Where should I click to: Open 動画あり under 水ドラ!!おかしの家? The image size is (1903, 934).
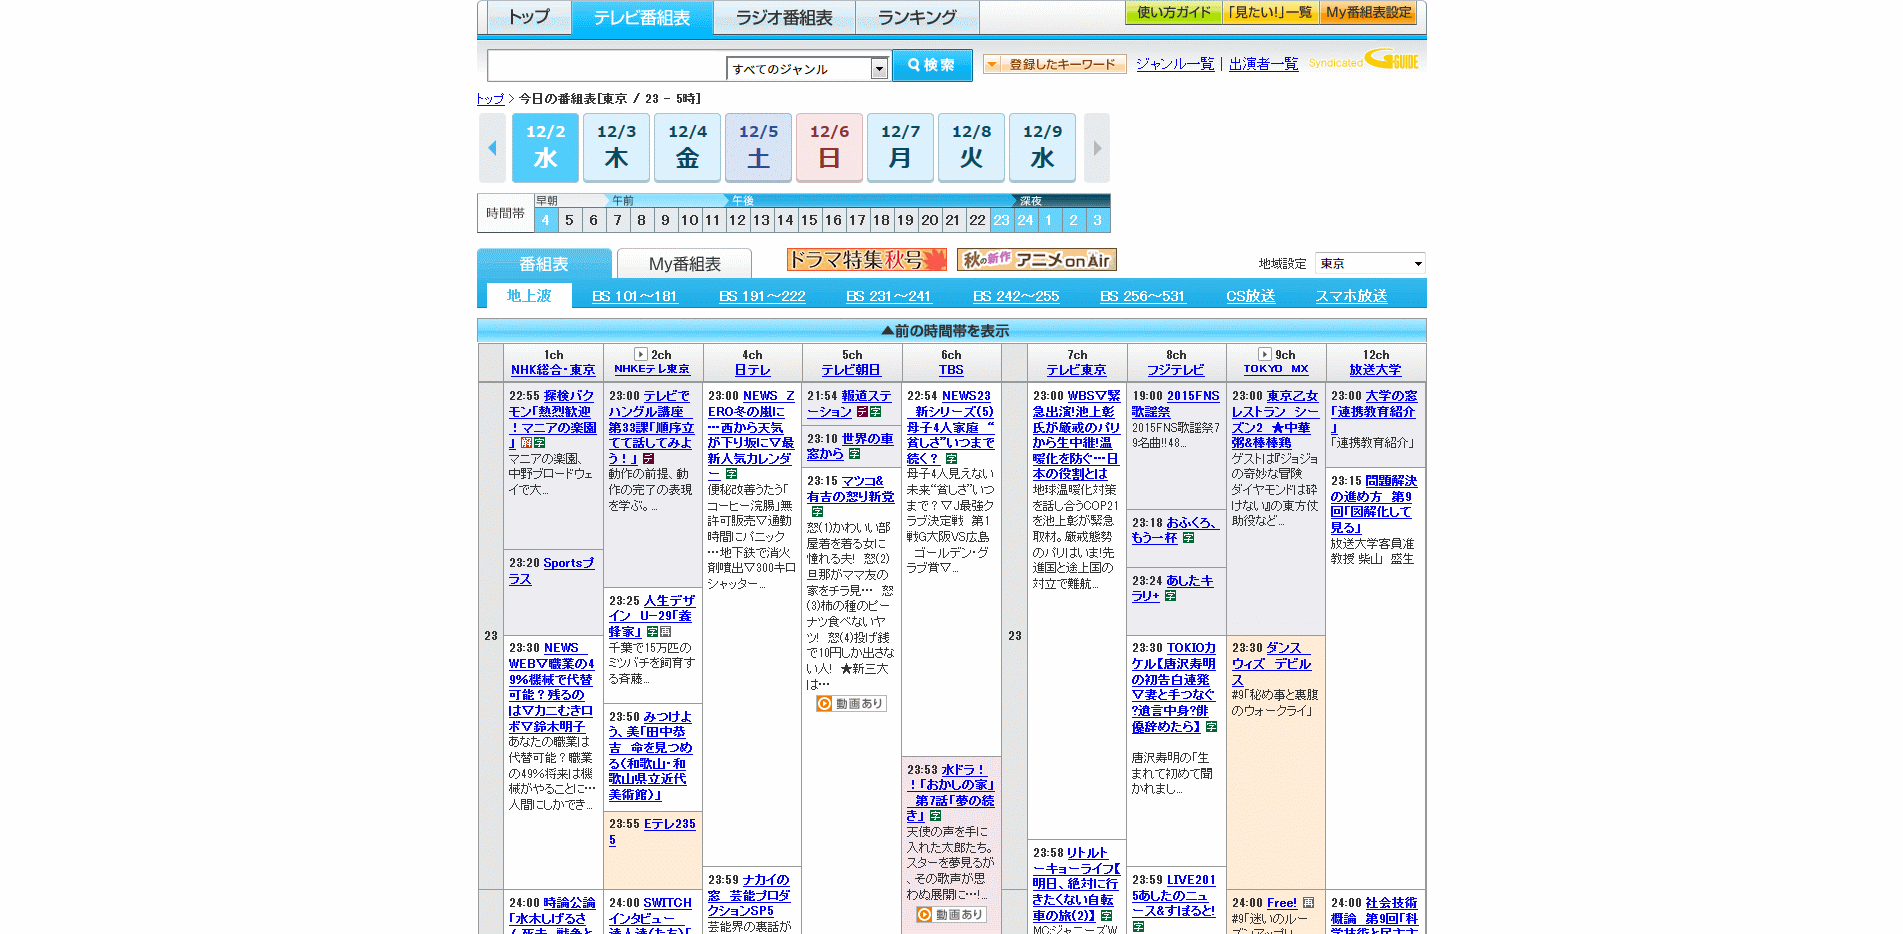[951, 915]
